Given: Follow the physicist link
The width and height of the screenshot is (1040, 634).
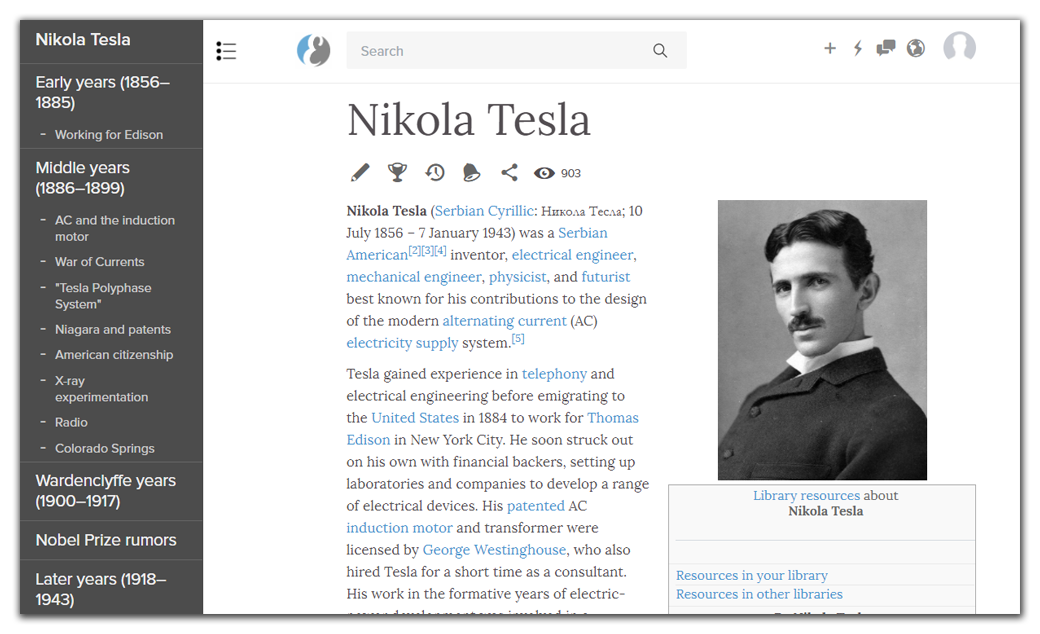Looking at the screenshot, I should [517, 277].
